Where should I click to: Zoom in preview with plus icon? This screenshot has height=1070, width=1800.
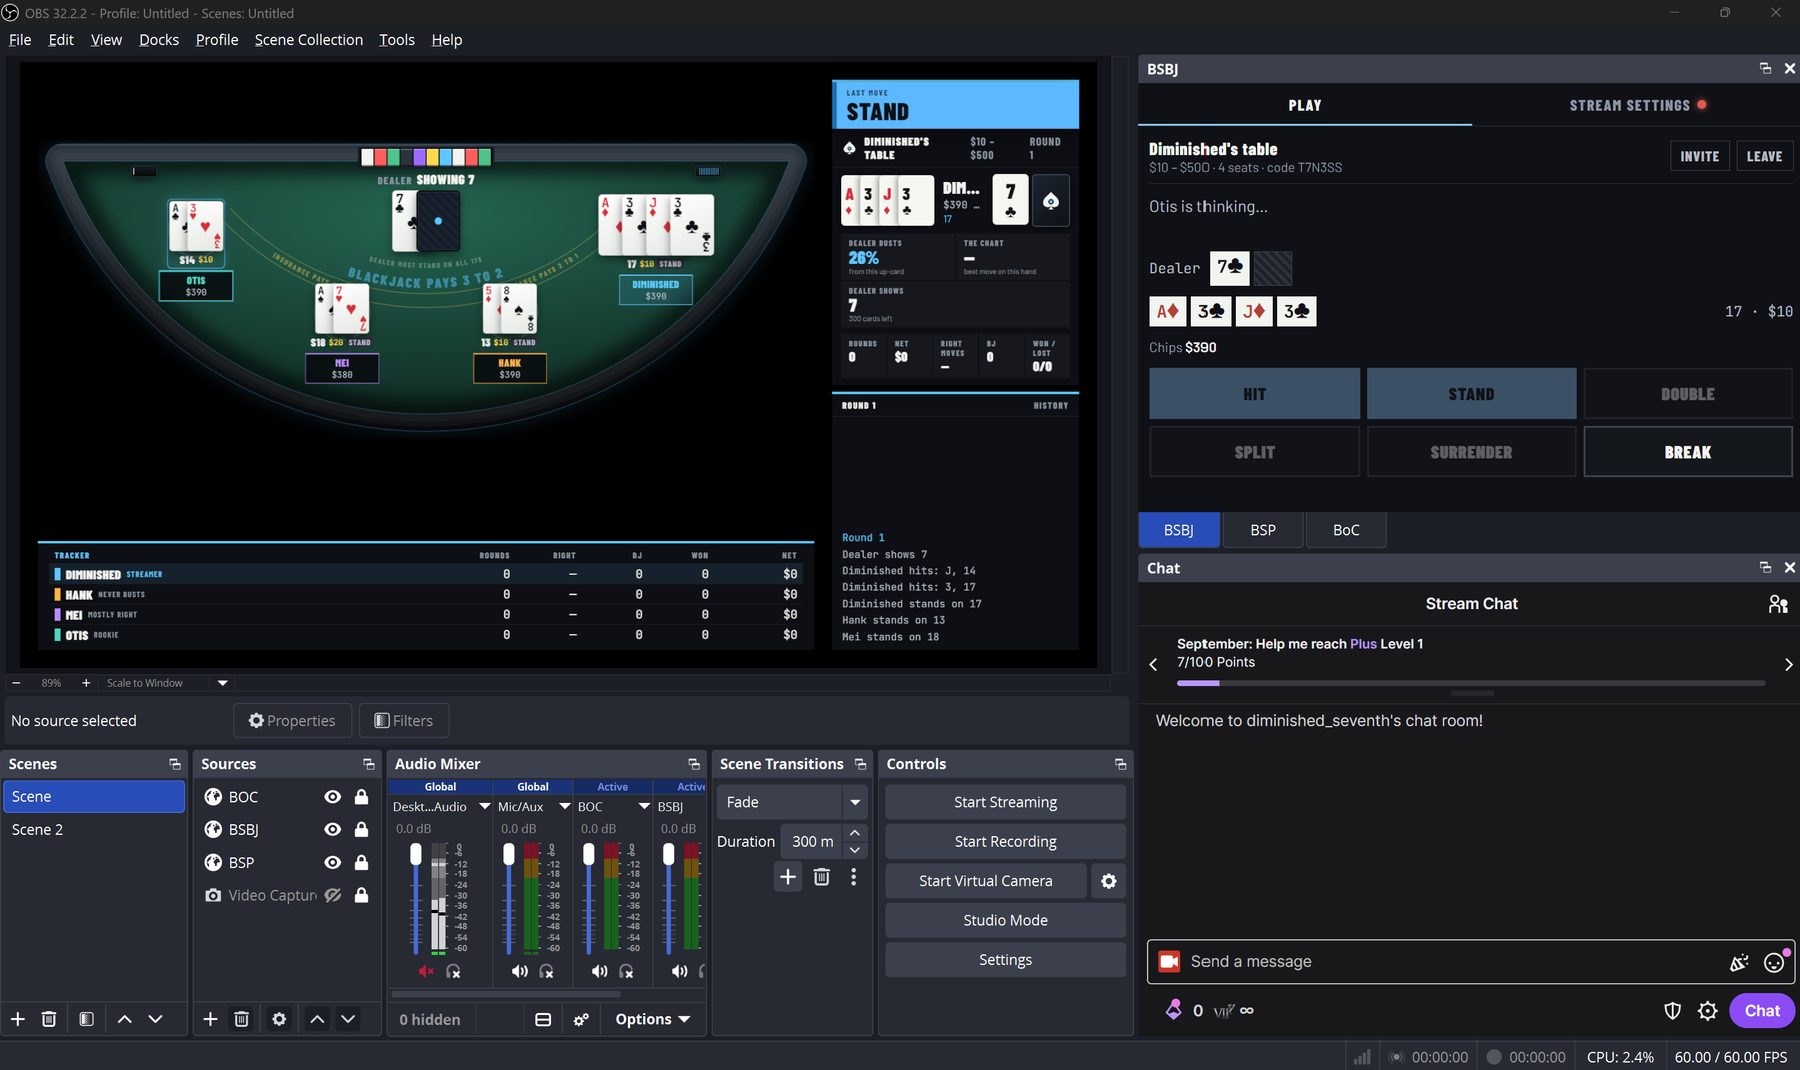(86, 683)
